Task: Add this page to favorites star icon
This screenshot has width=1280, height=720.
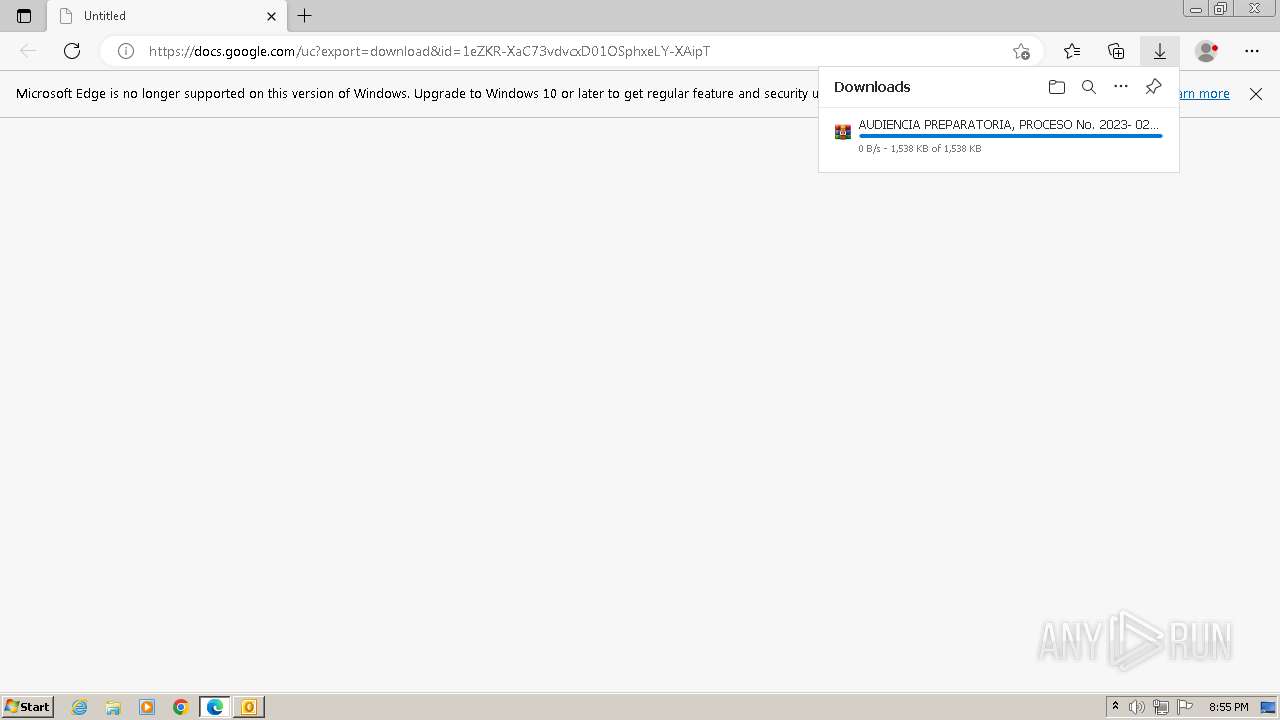Action: tap(1021, 51)
